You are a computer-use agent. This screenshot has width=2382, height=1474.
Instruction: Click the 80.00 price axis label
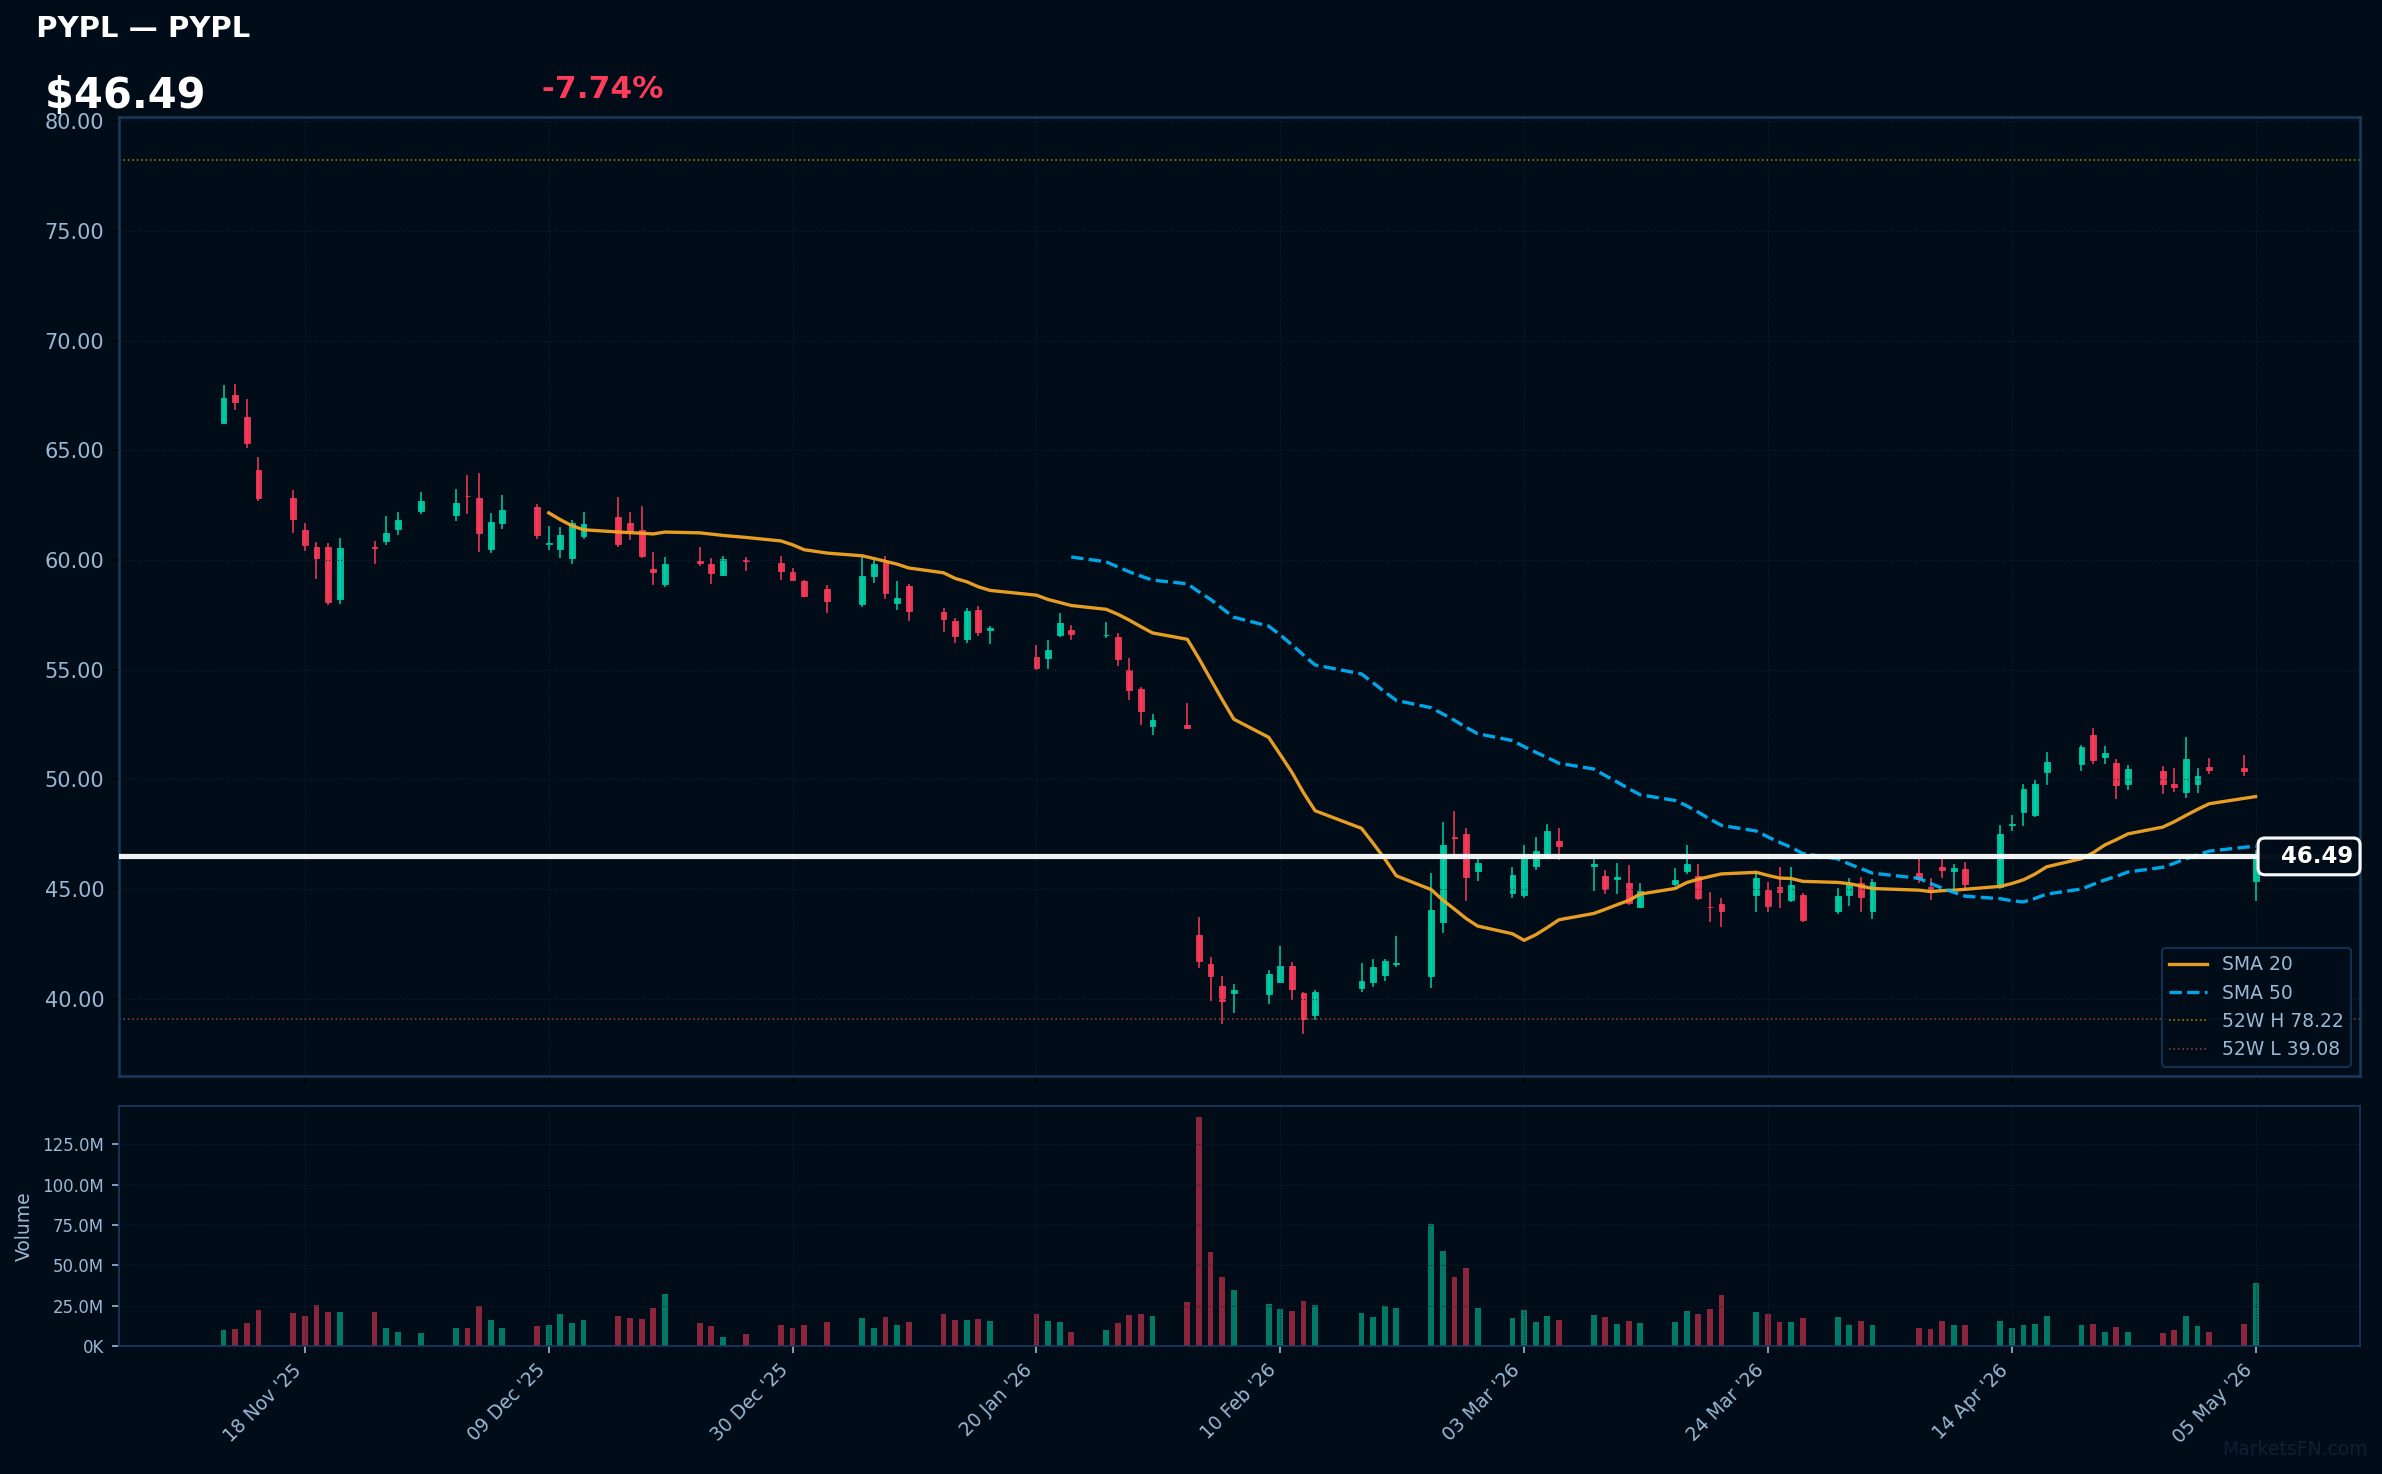coord(74,122)
